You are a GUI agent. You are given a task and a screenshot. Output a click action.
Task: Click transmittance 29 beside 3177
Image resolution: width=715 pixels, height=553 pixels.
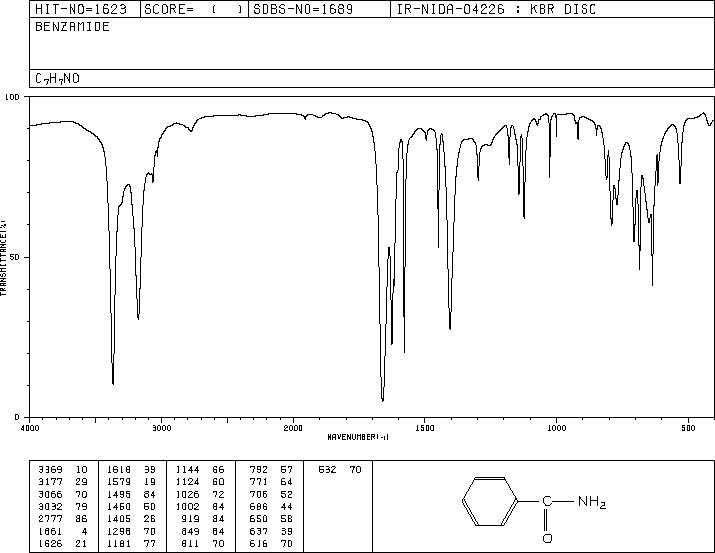click(81, 482)
